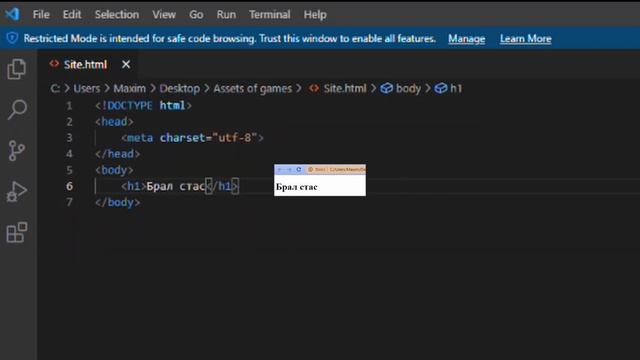
Task: Click the Desktop breadcrumb segment
Action: [x=180, y=89]
